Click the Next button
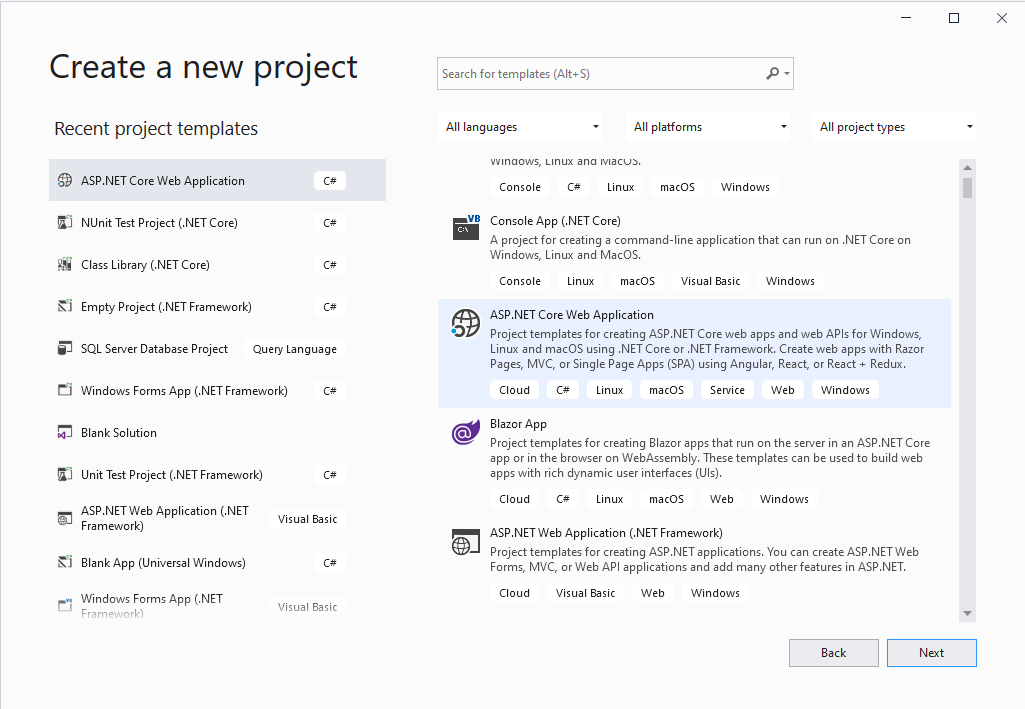The width and height of the screenshot is (1025, 709). click(x=931, y=652)
